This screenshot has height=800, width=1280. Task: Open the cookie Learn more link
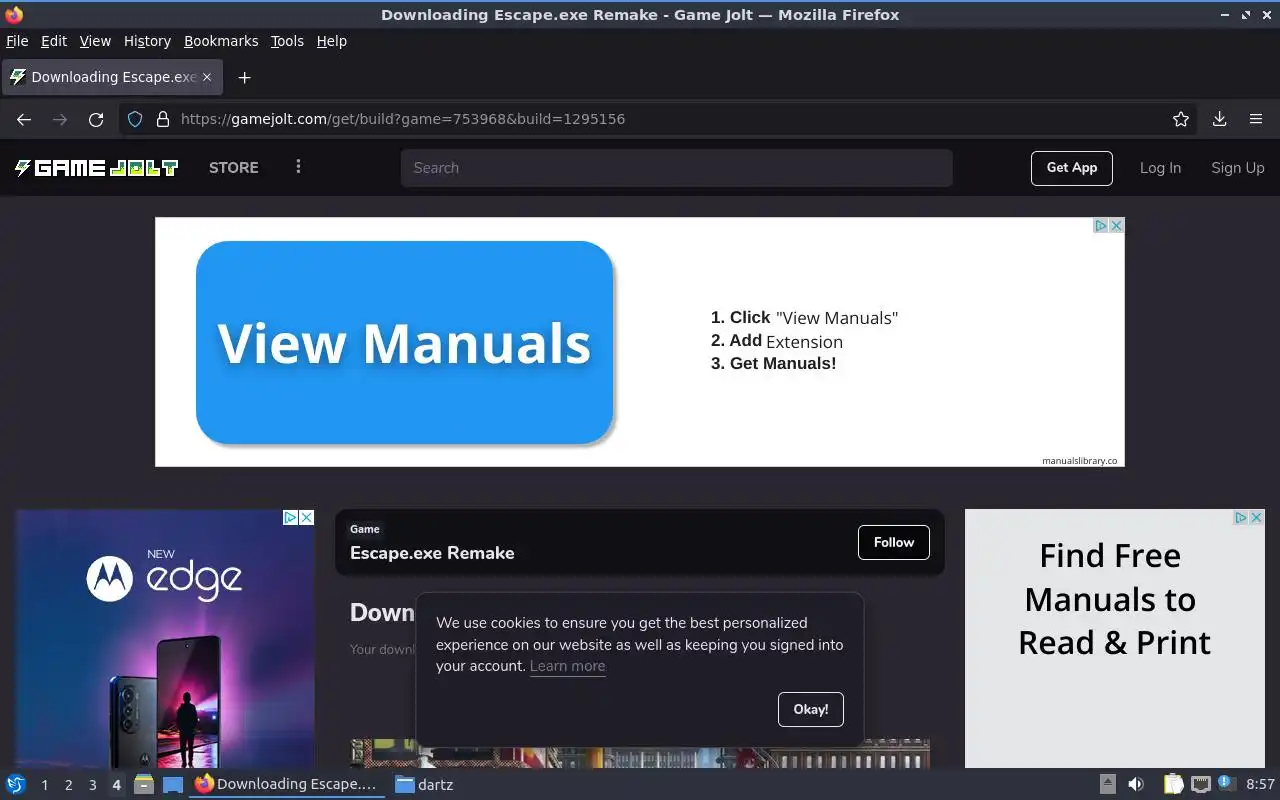tap(567, 666)
